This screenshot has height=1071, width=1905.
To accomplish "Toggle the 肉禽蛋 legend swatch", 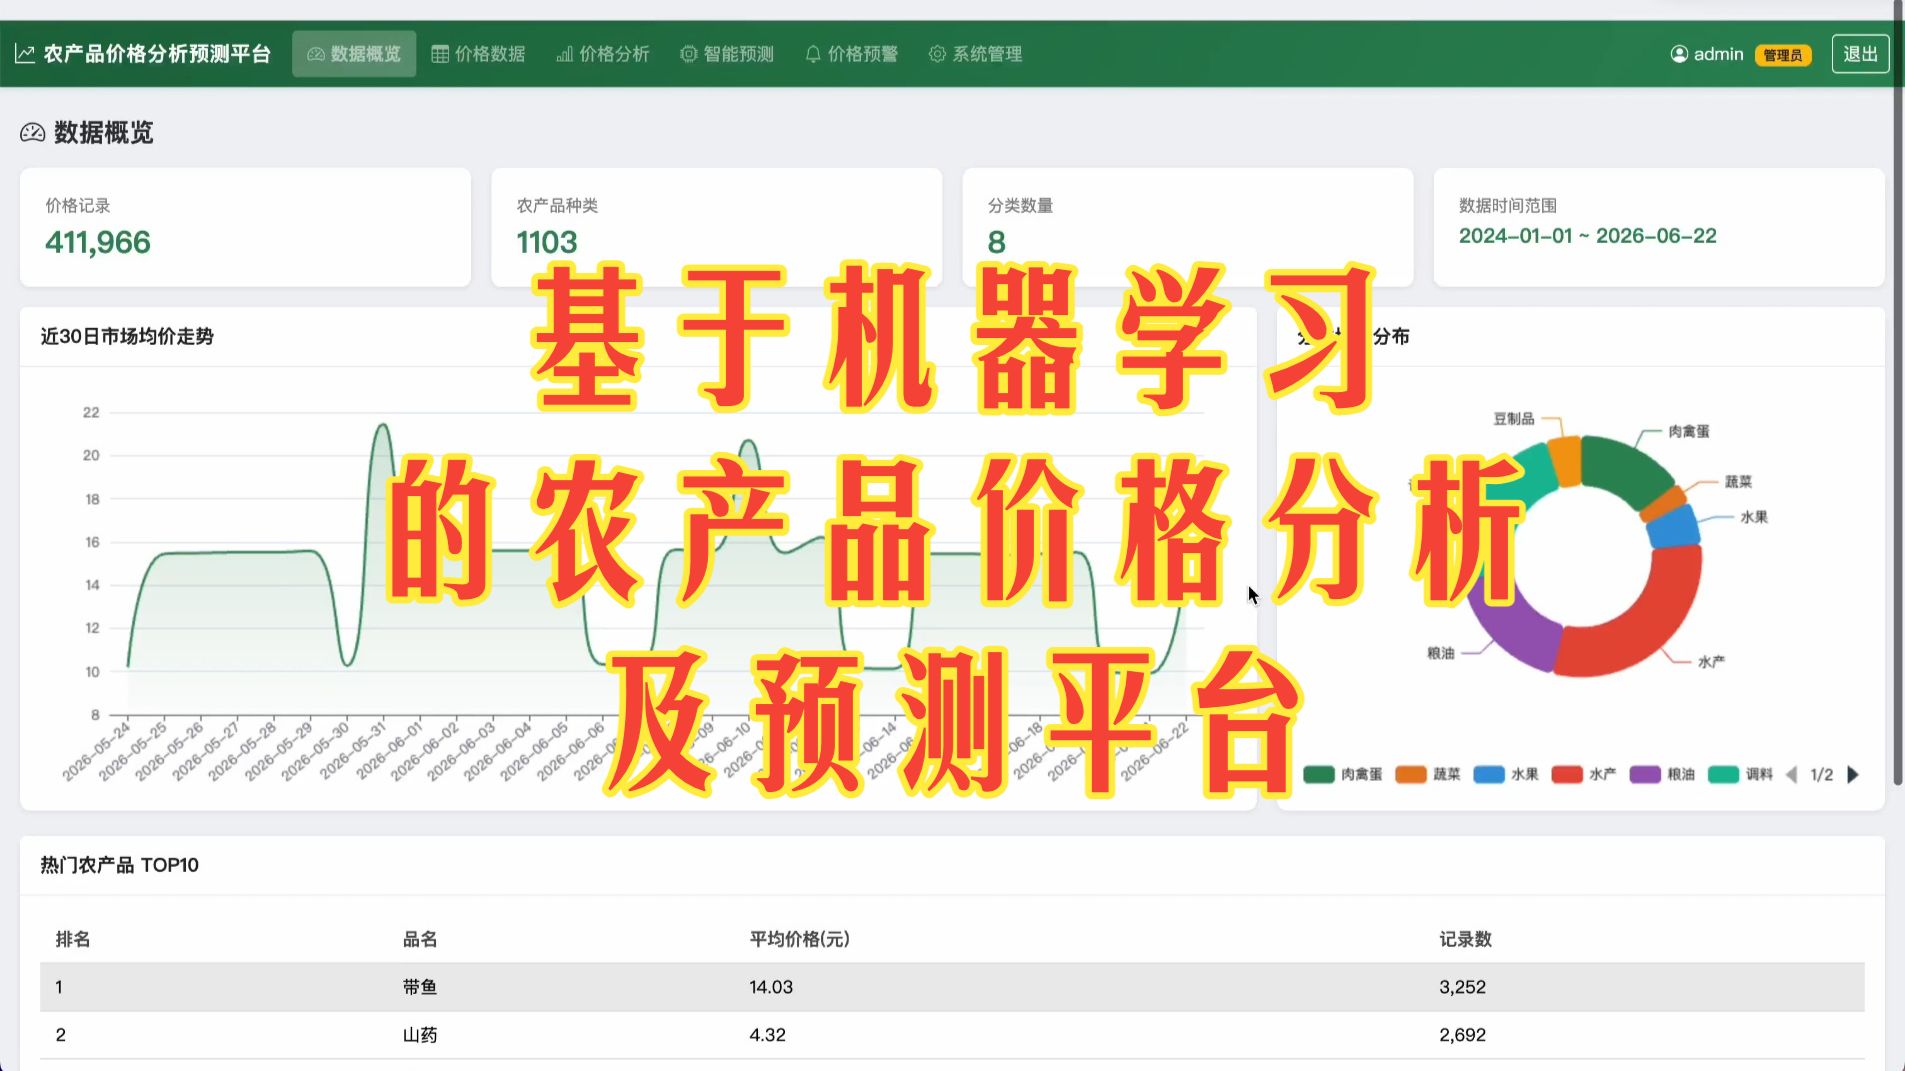I will coord(1319,774).
